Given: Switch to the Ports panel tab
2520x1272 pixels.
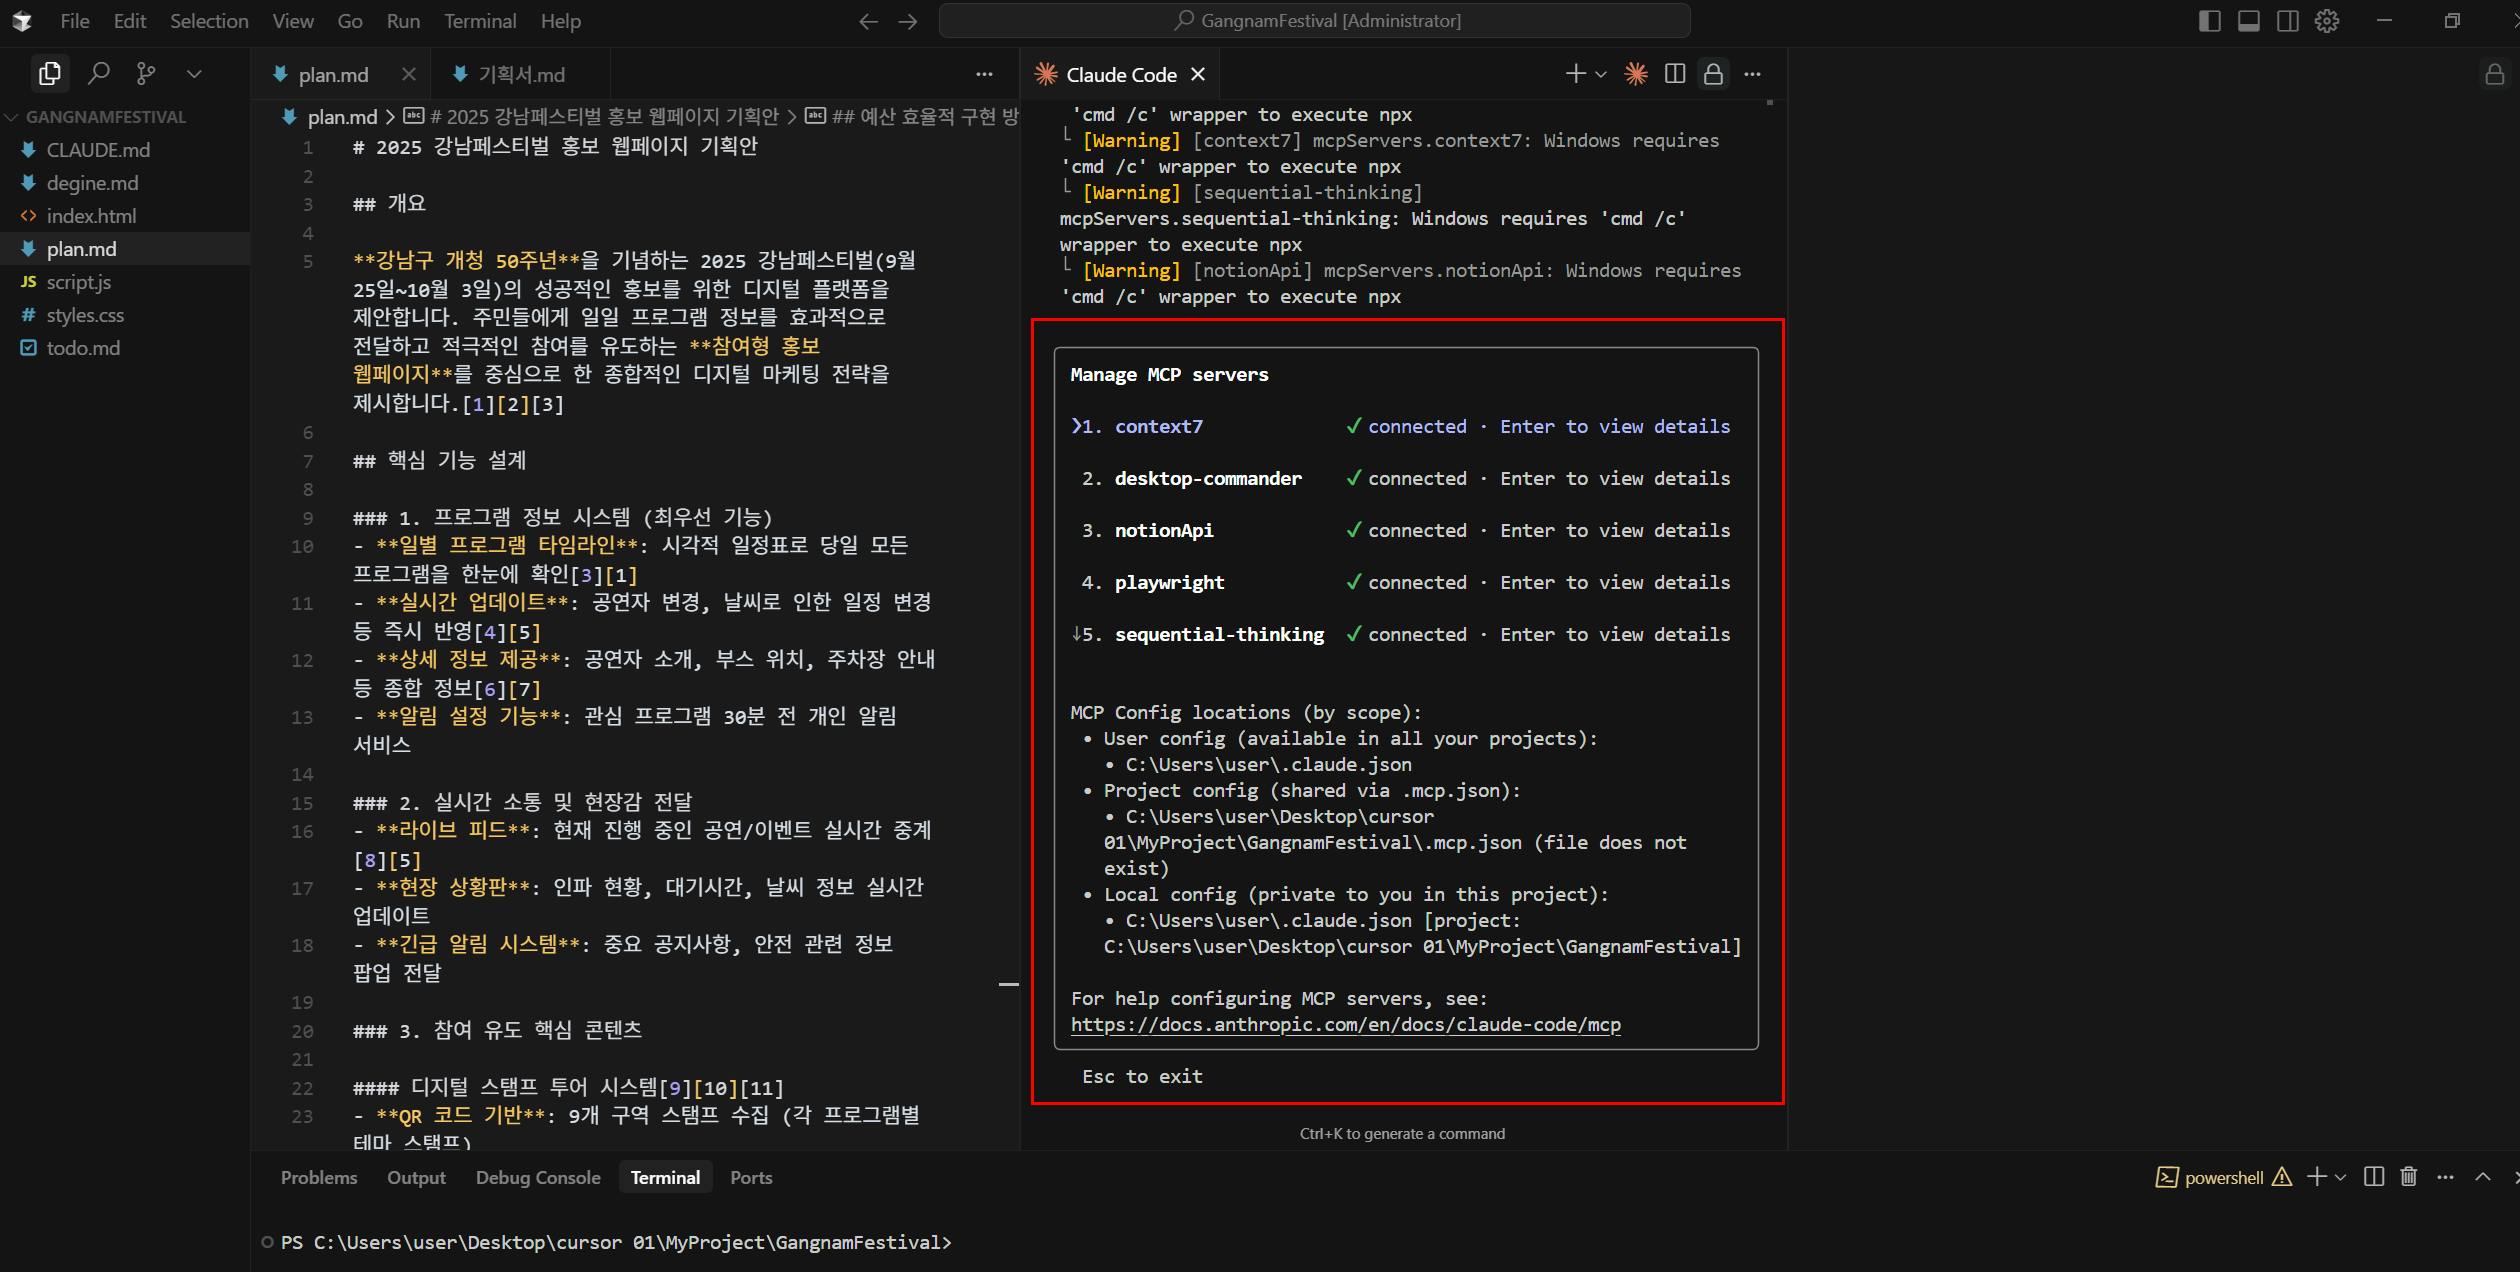Looking at the screenshot, I should 751,1177.
